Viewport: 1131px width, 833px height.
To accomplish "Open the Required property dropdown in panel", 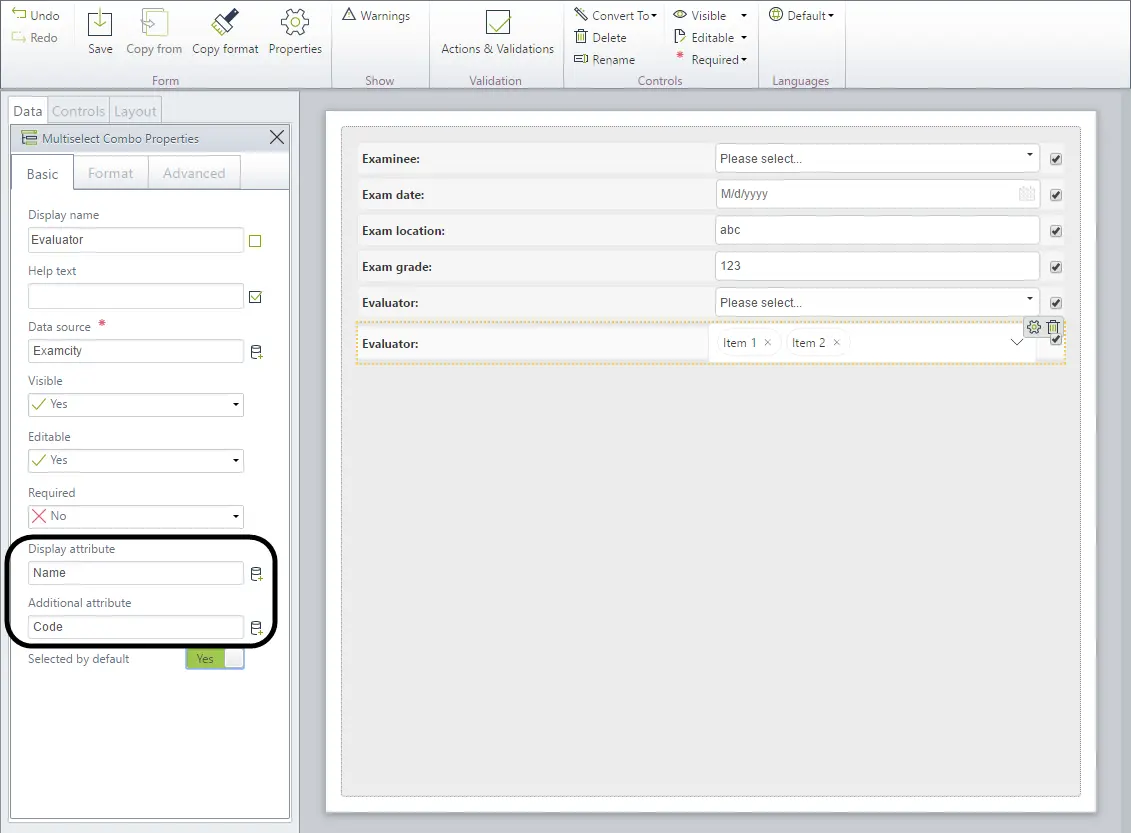I will point(136,516).
